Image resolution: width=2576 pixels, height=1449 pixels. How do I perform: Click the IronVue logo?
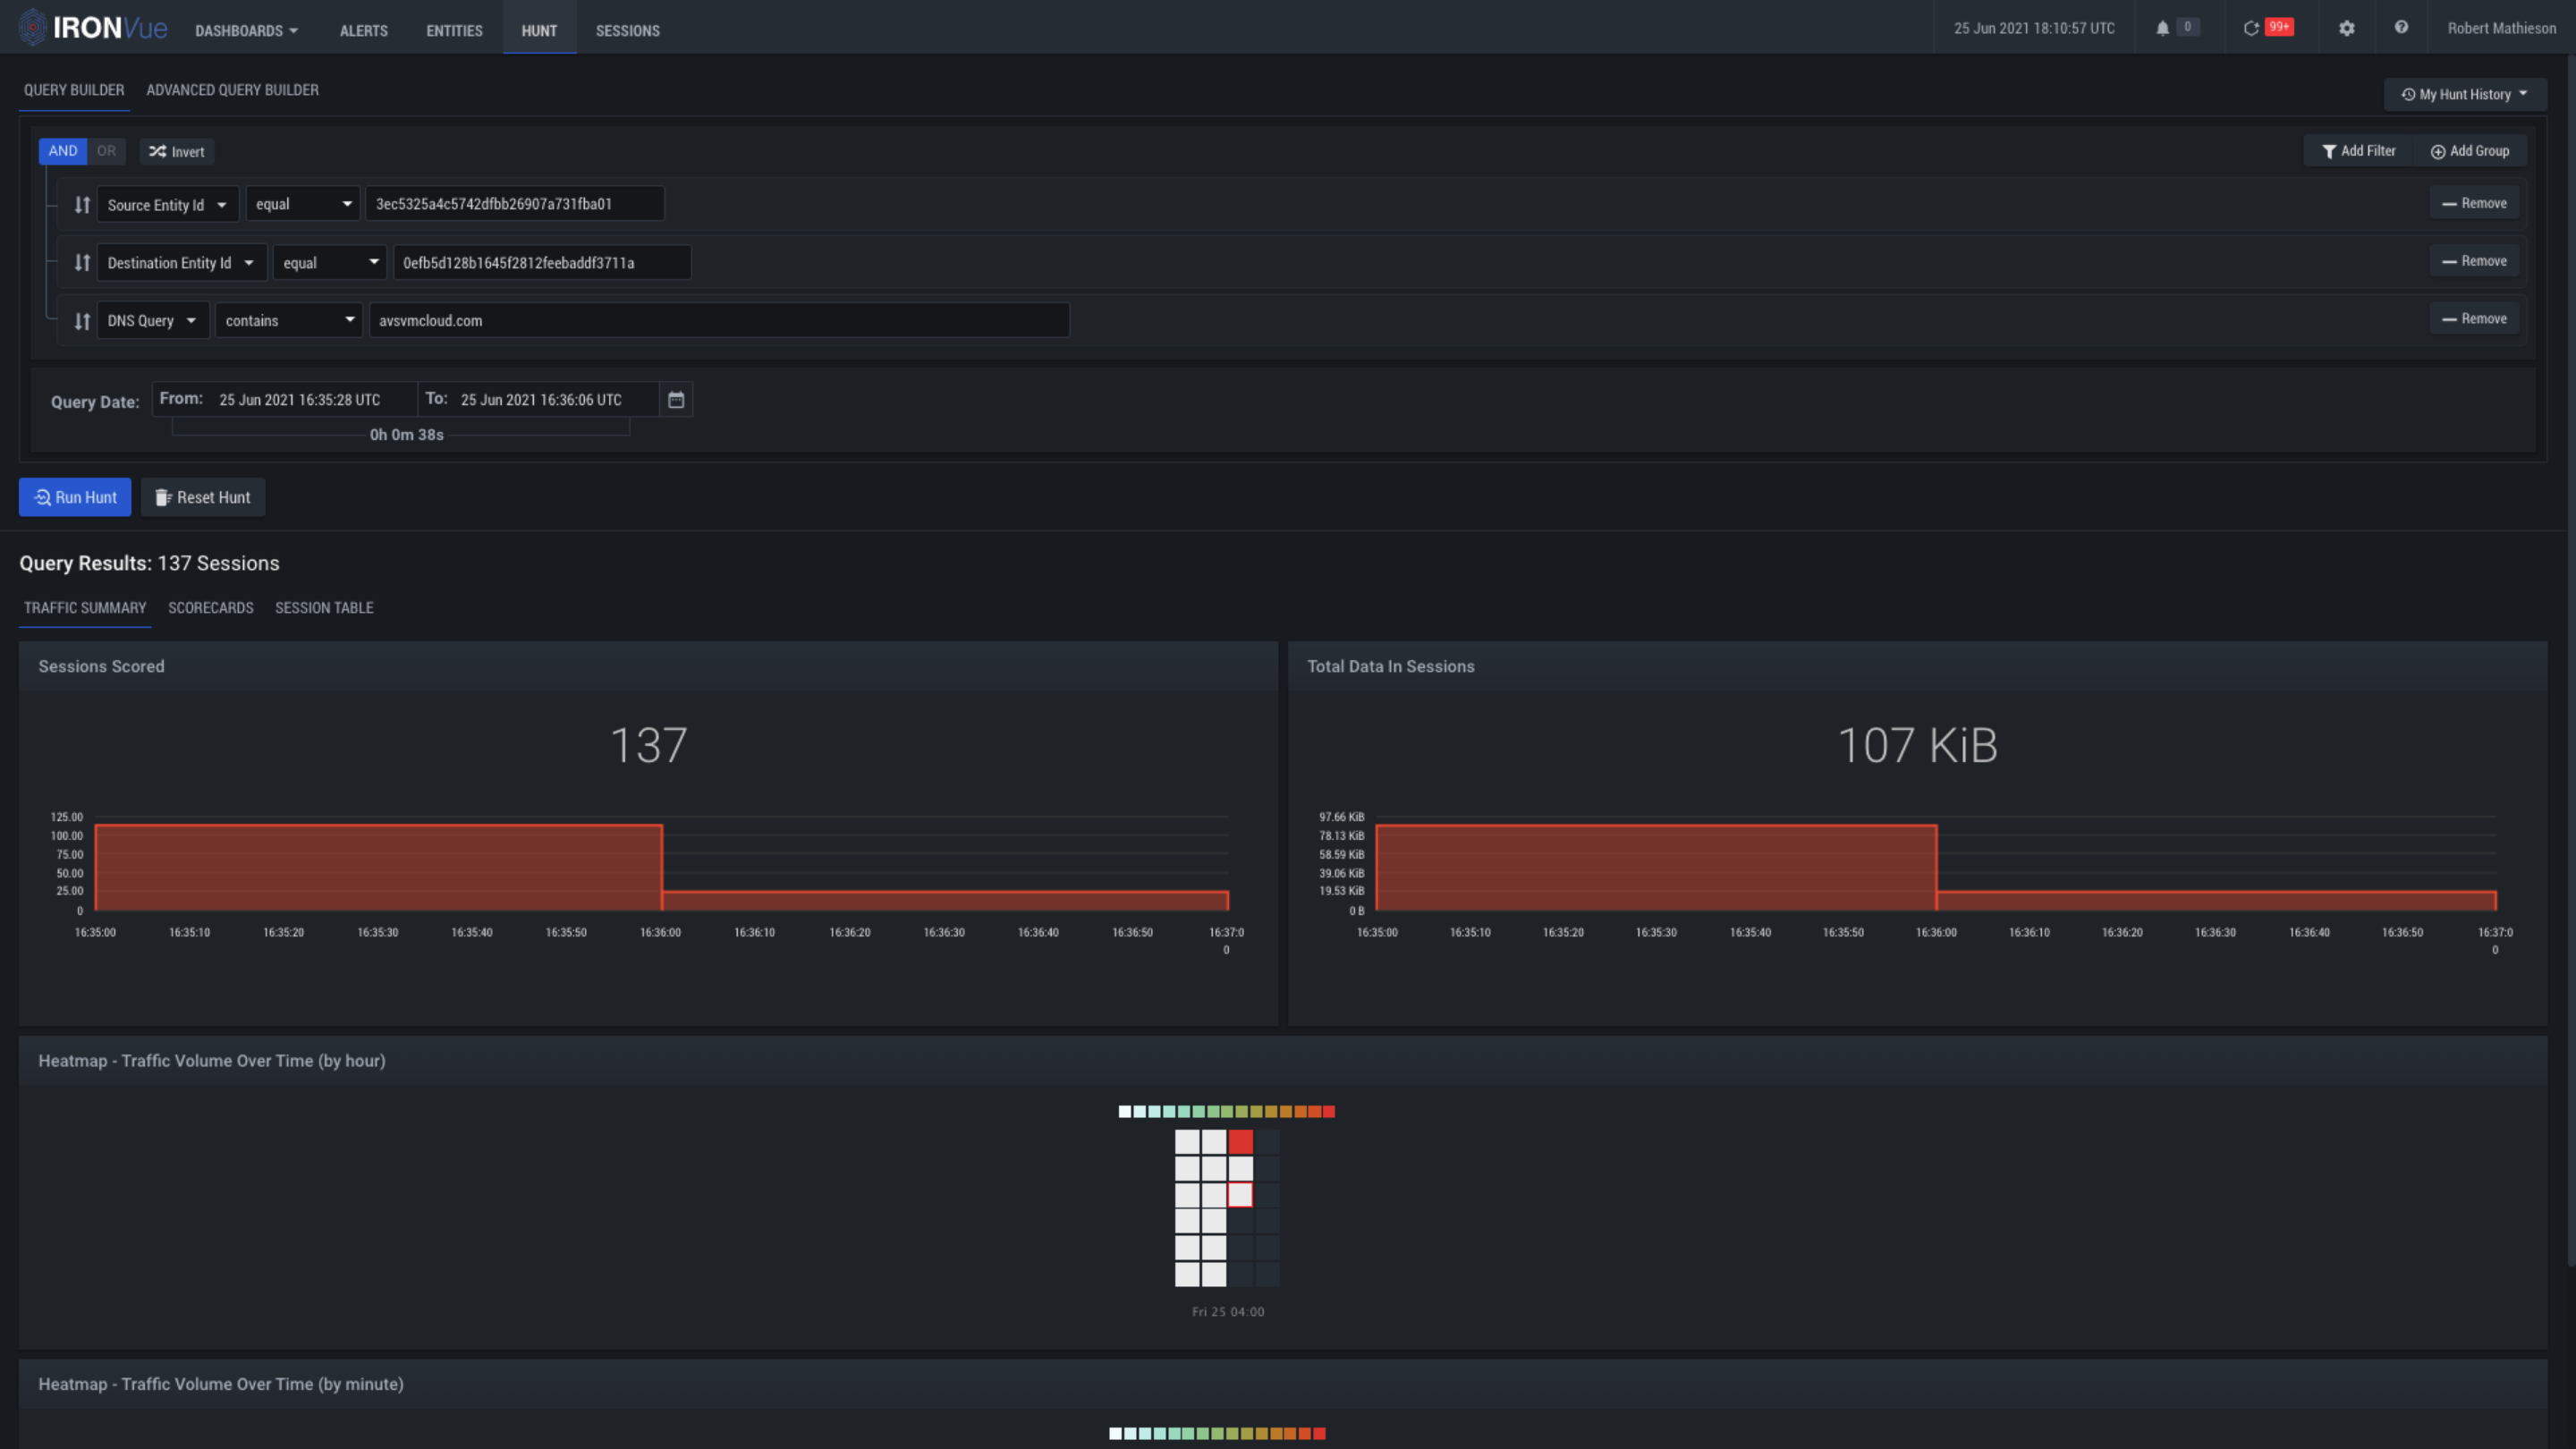pos(92,28)
